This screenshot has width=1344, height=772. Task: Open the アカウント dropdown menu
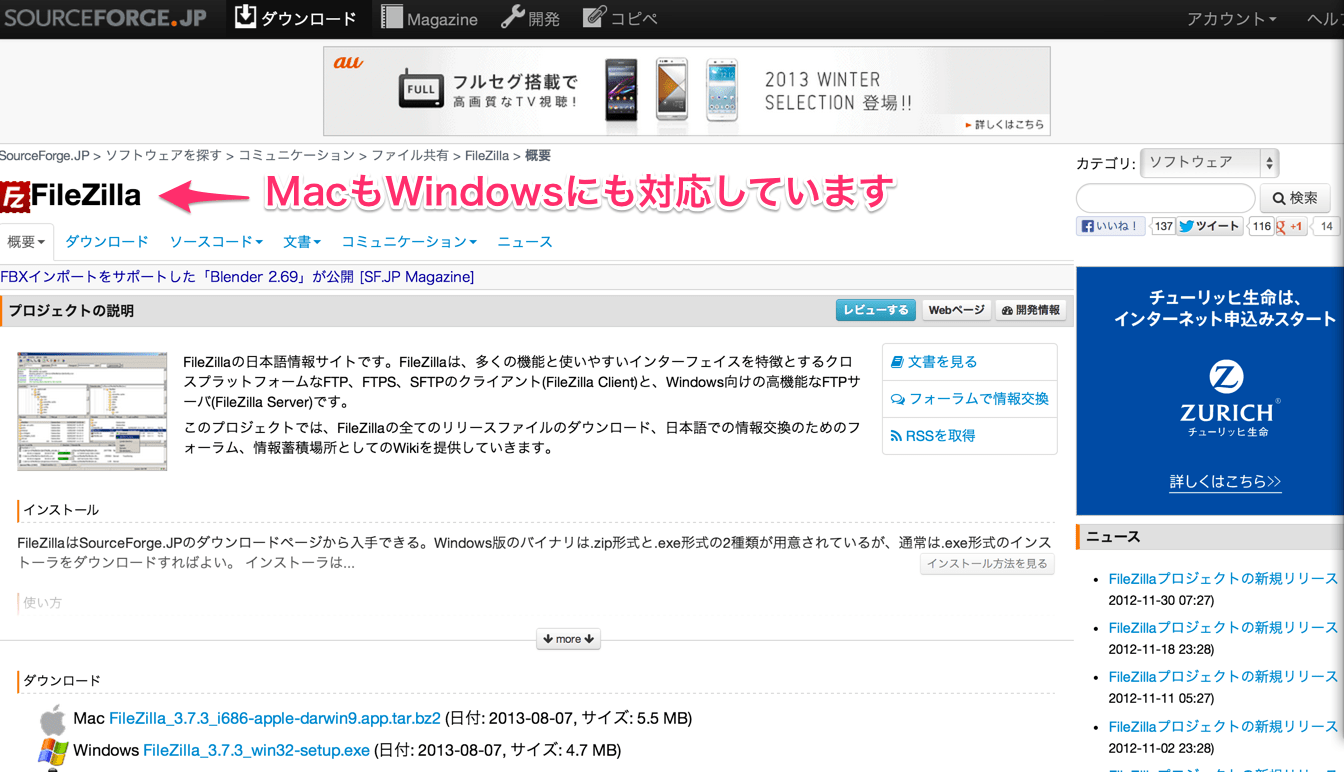[x=1231, y=19]
